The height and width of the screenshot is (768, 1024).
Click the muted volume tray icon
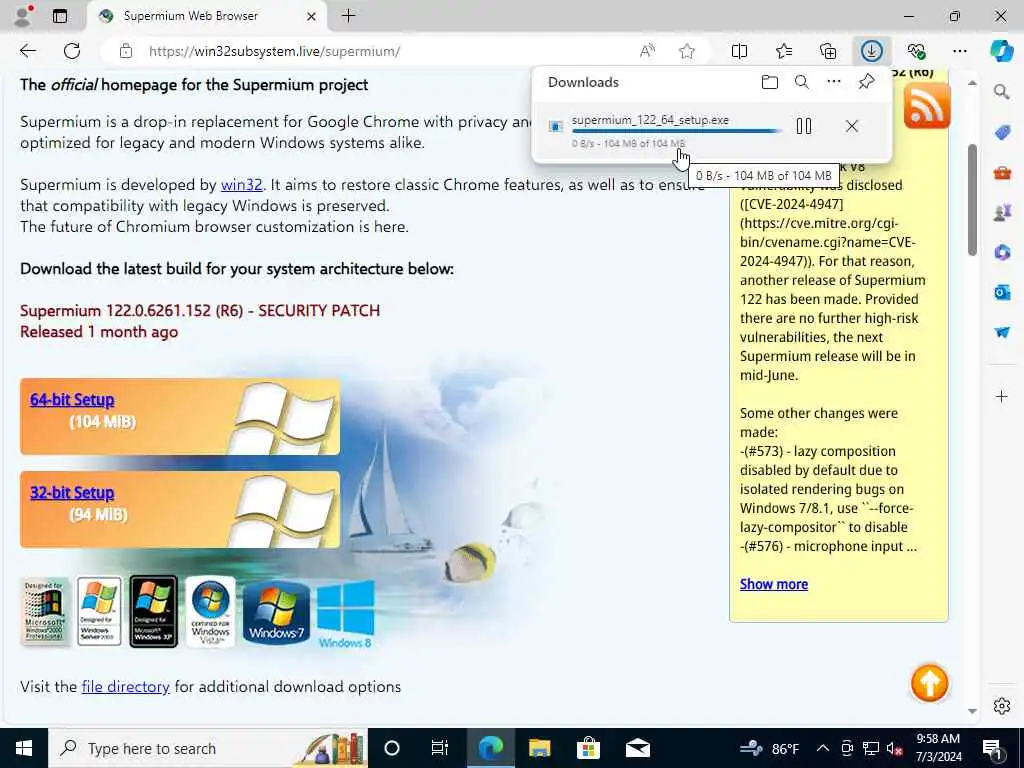point(894,748)
